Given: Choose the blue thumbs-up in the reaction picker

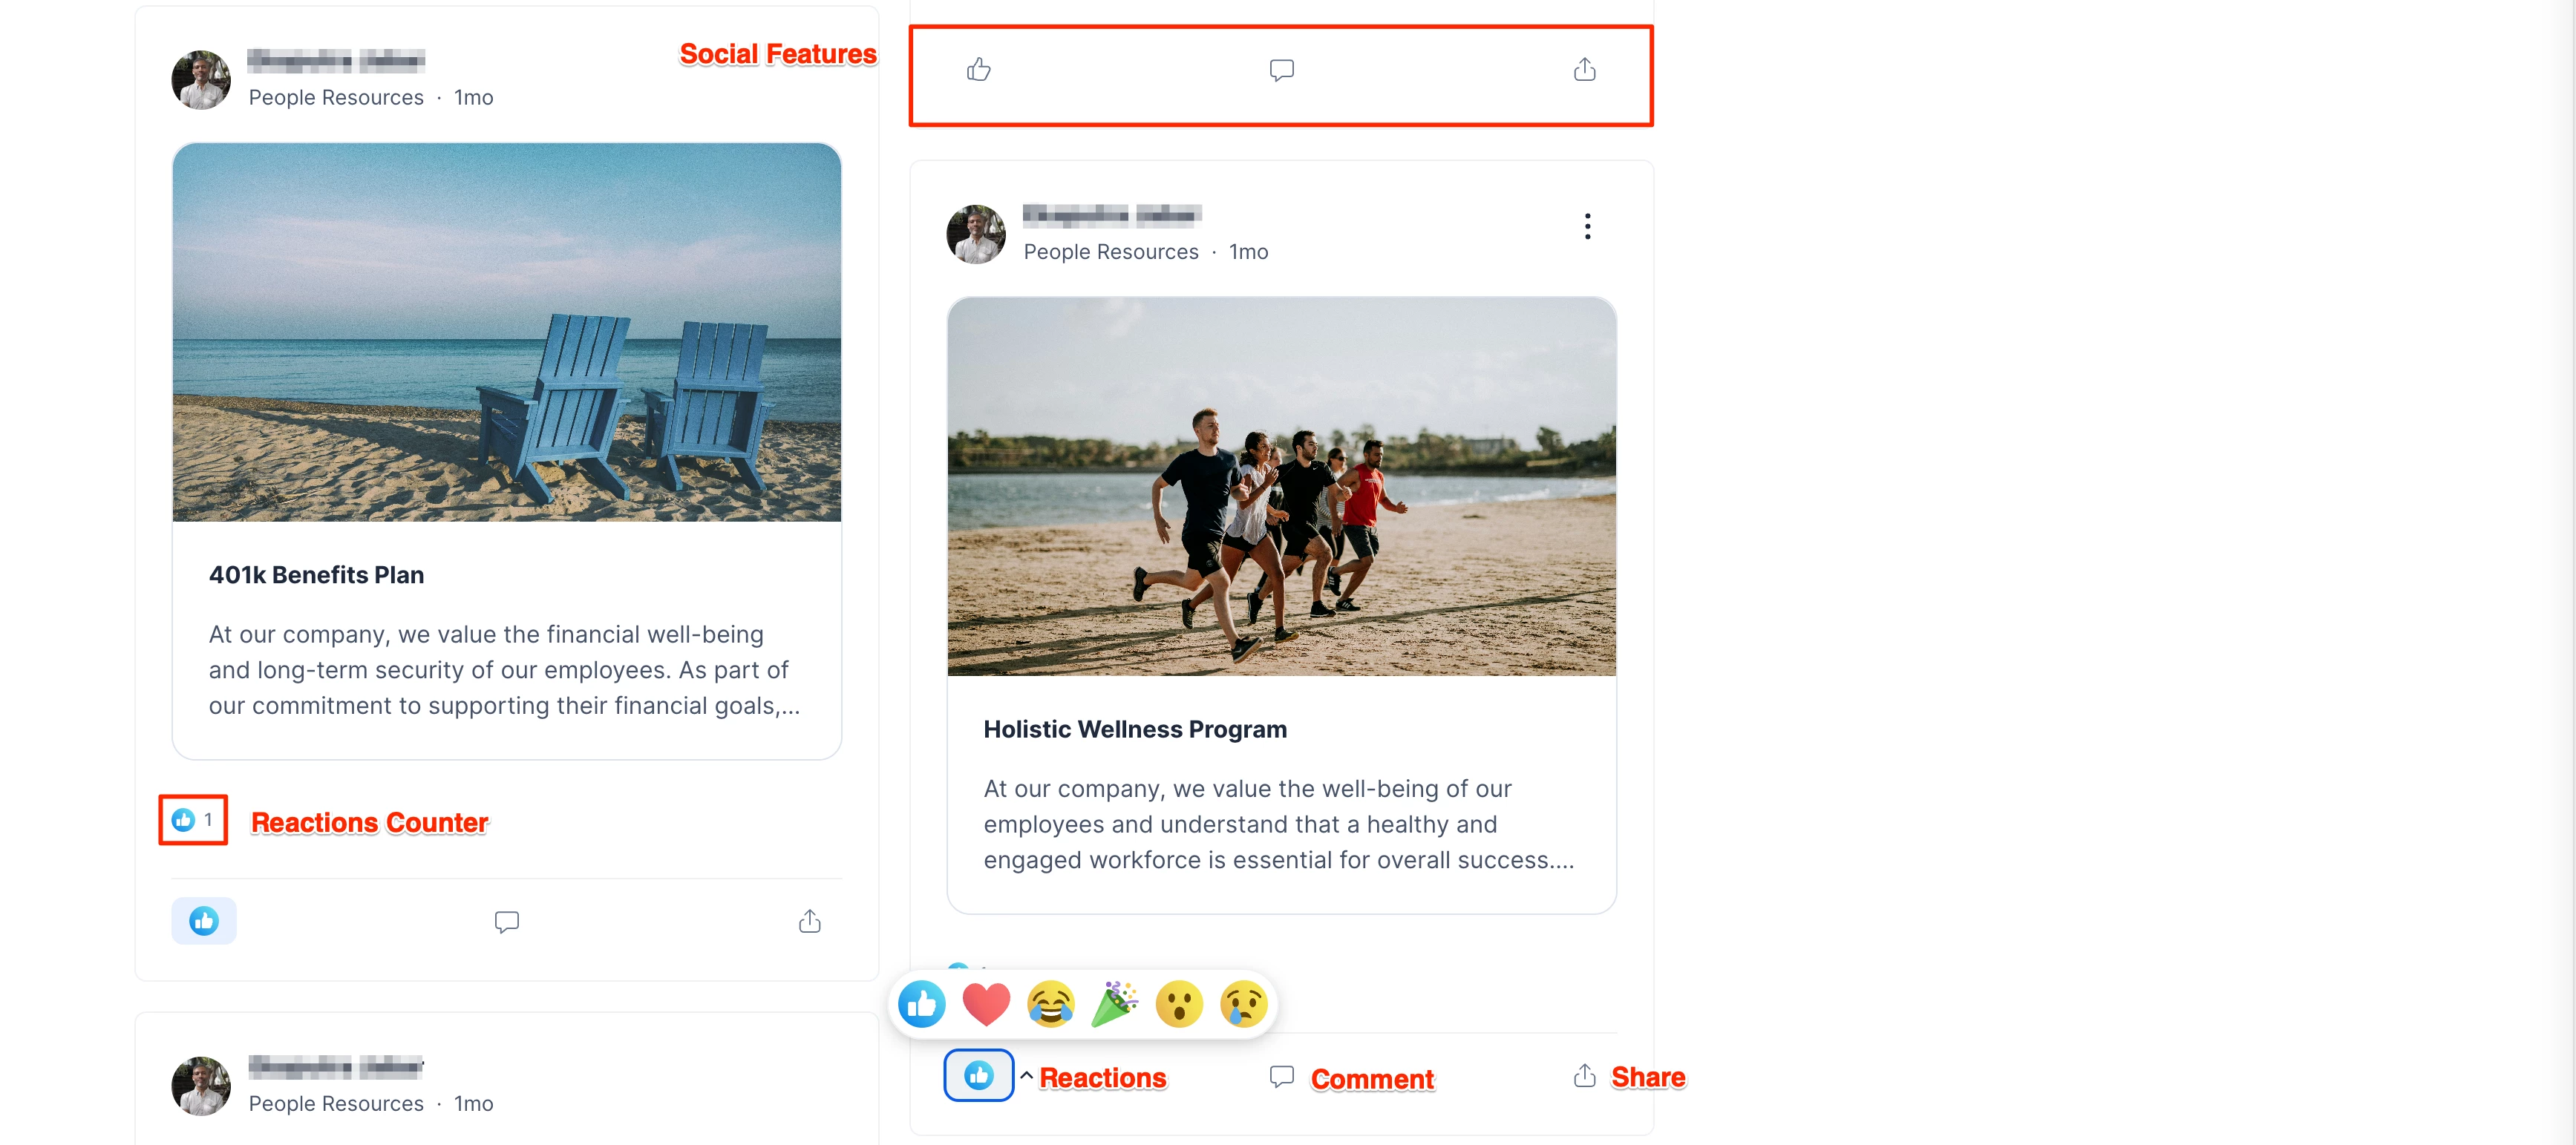Looking at the screenshot, I should (921, 1004).
